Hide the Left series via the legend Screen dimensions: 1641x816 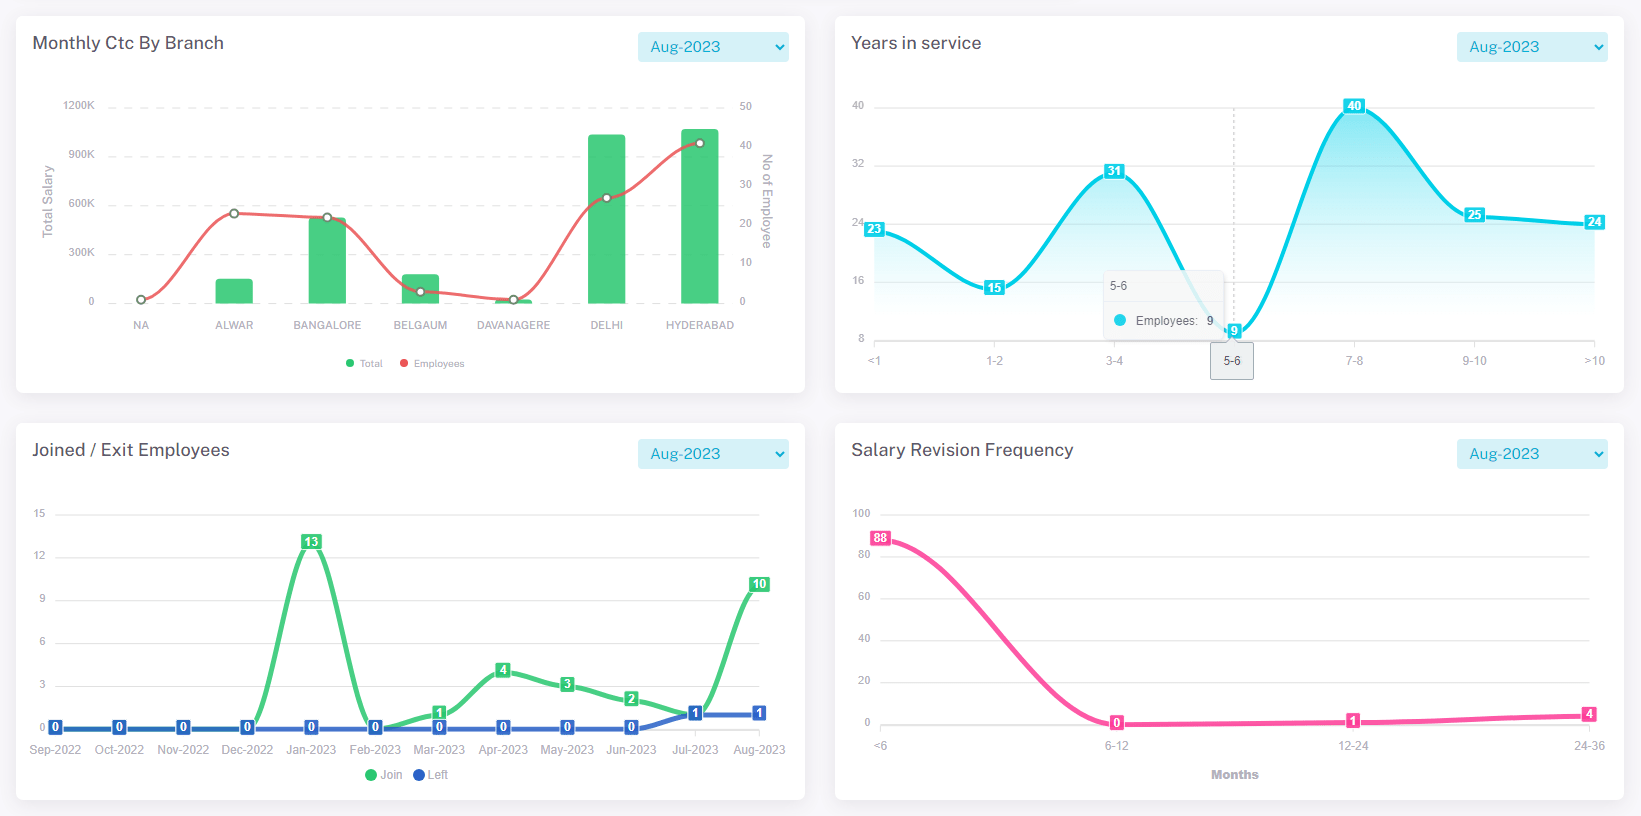tap(431, 775)
